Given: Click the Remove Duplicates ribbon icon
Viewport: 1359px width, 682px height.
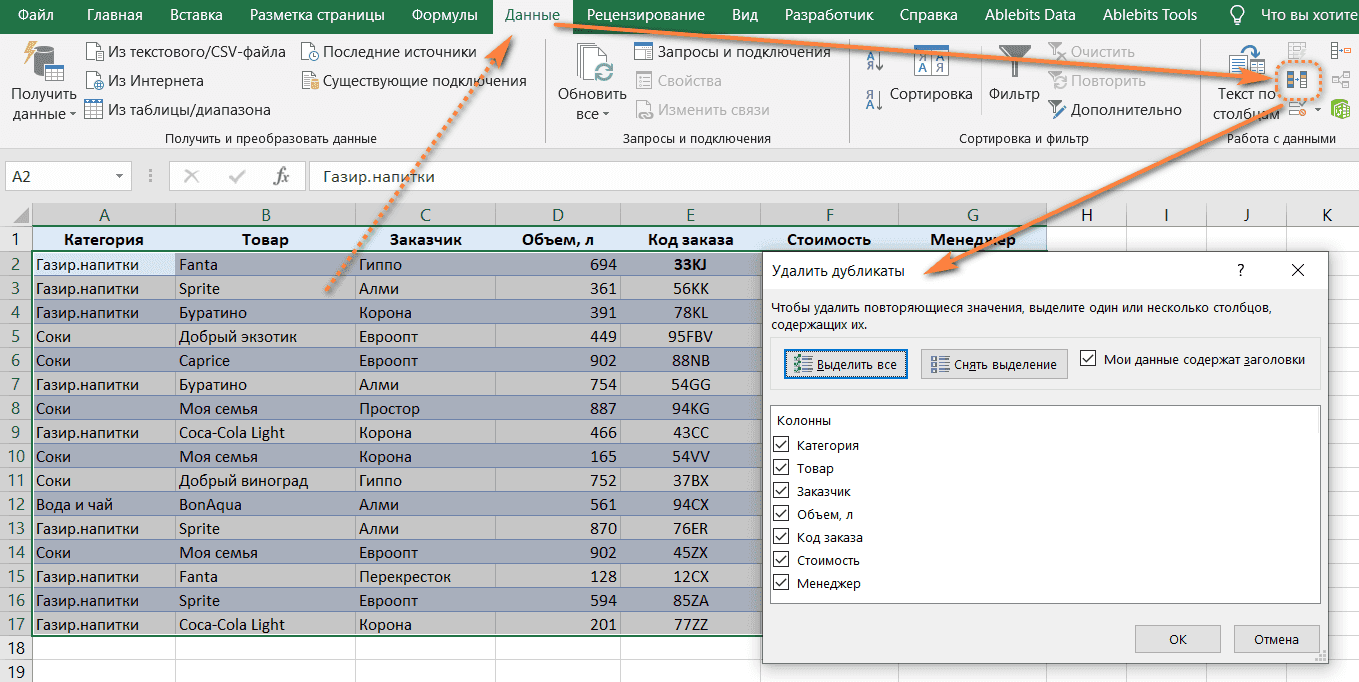Looking at the screenshot, I should (1297, 79).
